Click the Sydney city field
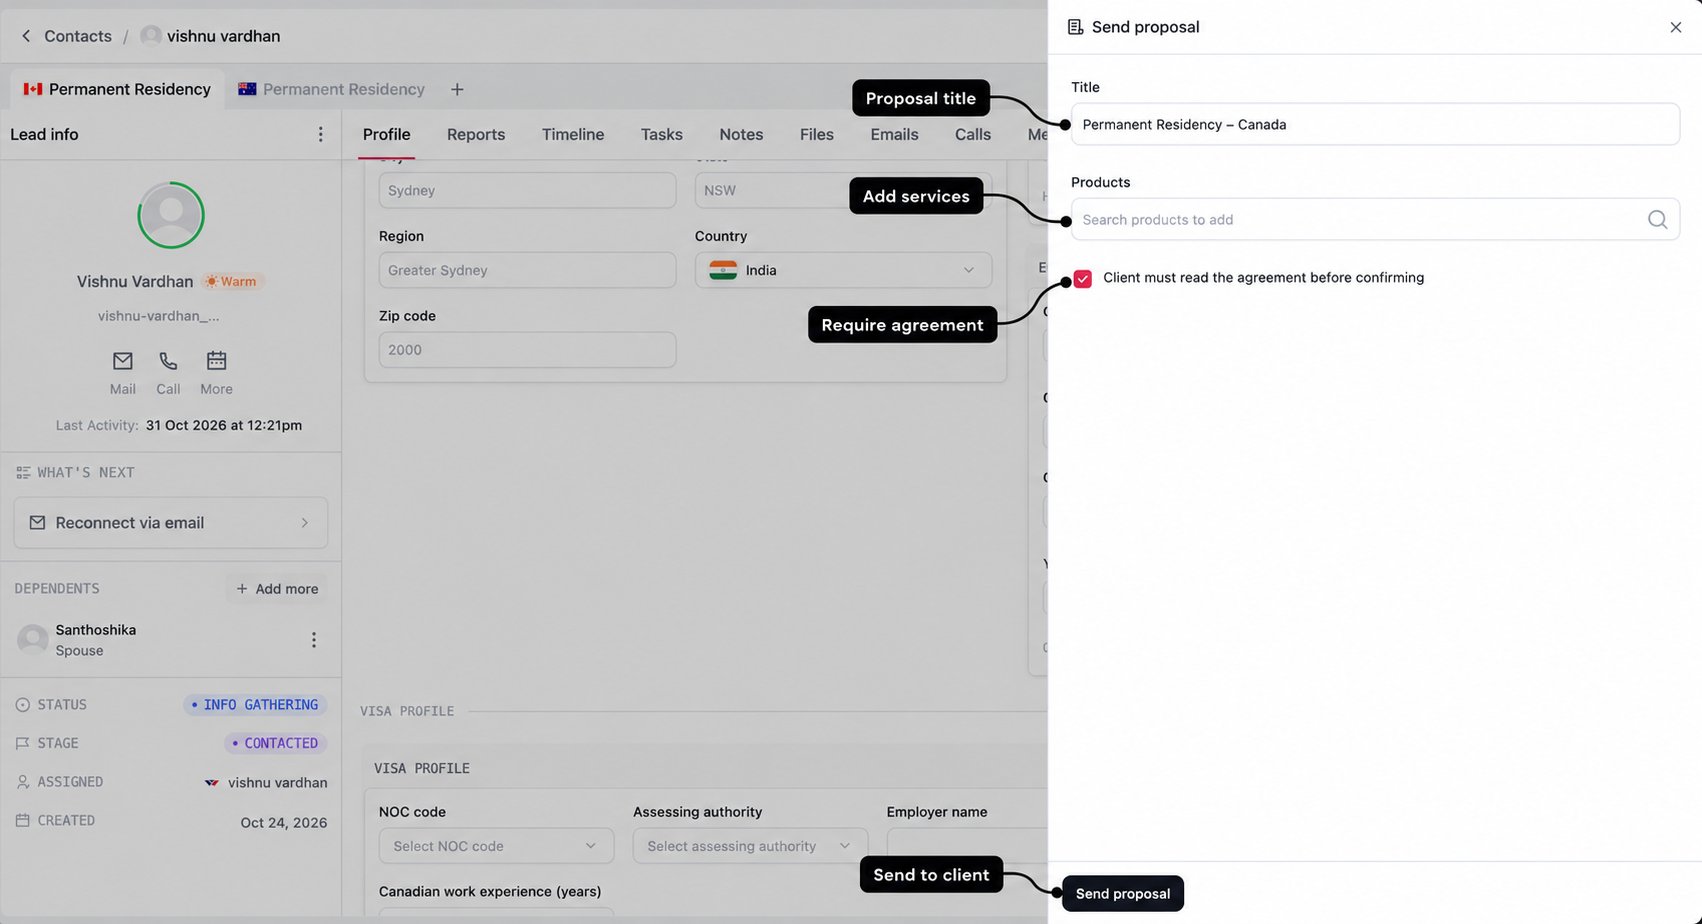This screenshot has height=924, width=1702. point(527,190)
